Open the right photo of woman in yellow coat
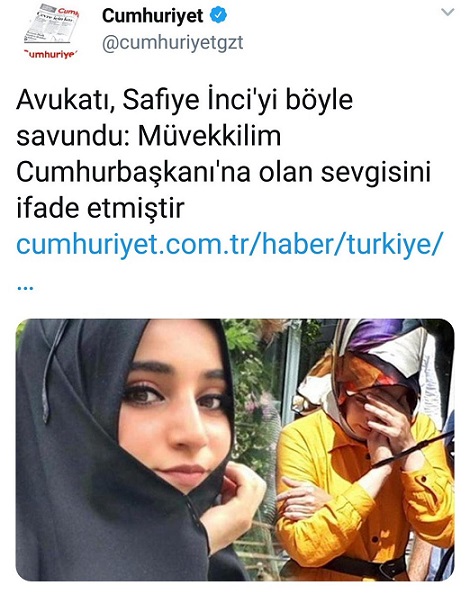470x594 pixels. [365, 450]
